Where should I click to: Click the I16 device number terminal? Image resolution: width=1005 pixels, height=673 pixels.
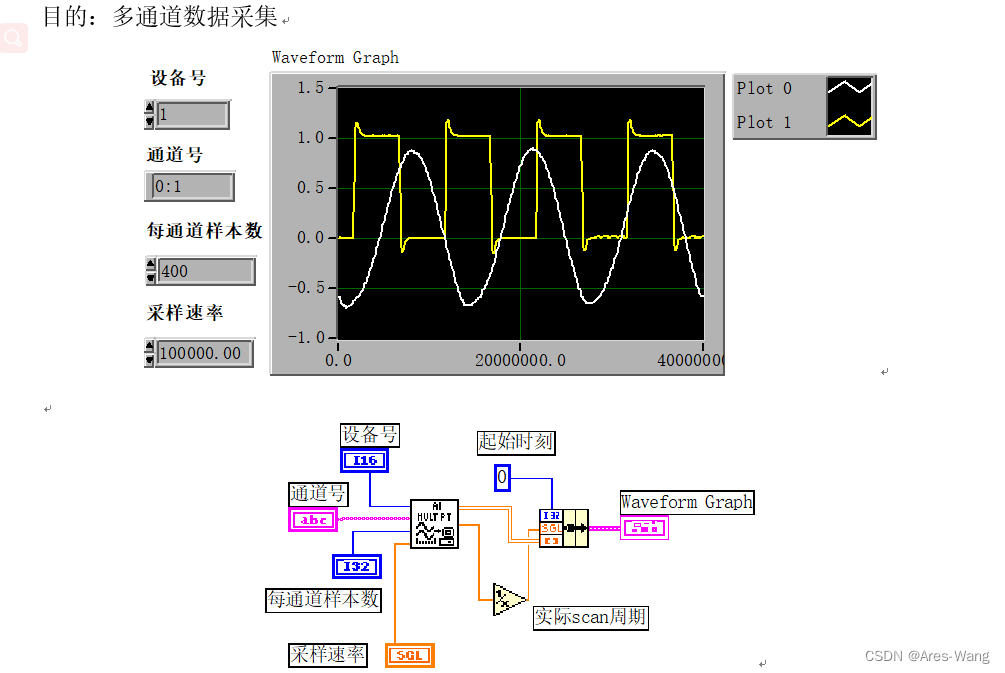click(364, 460)
